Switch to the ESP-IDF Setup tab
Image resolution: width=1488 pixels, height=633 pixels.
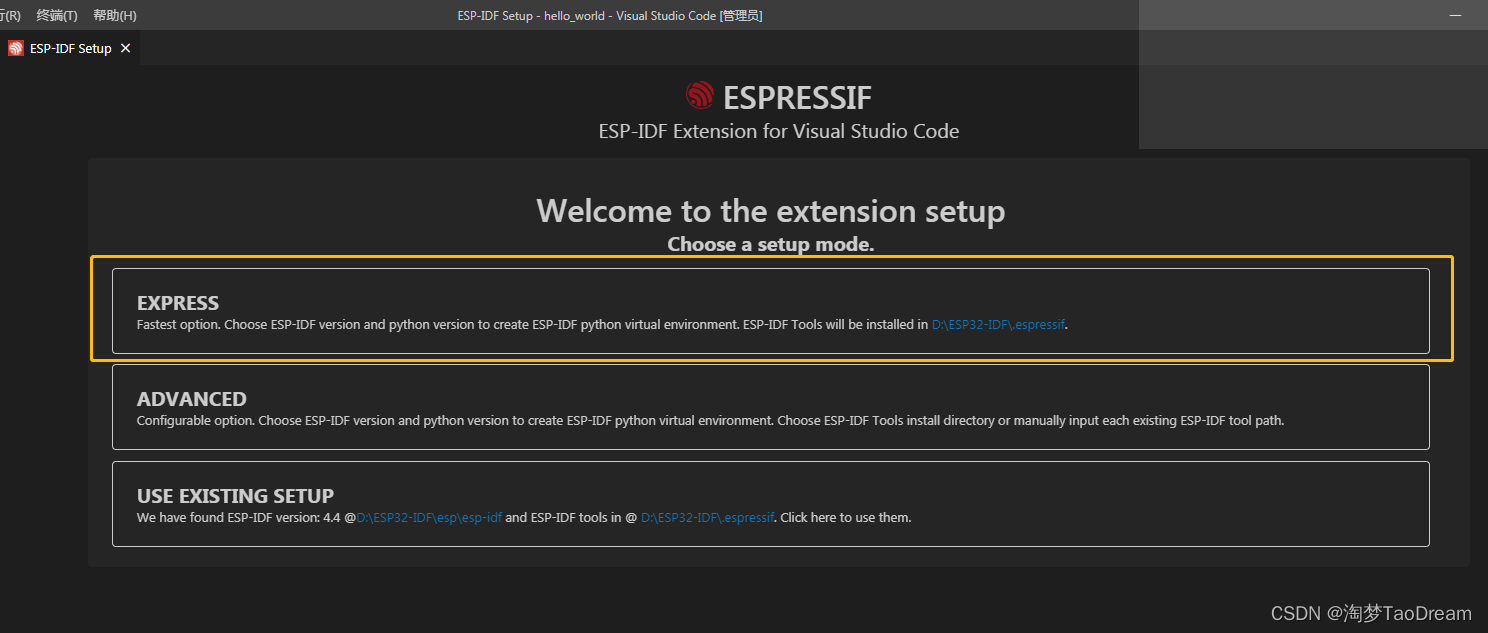[70, 48]
